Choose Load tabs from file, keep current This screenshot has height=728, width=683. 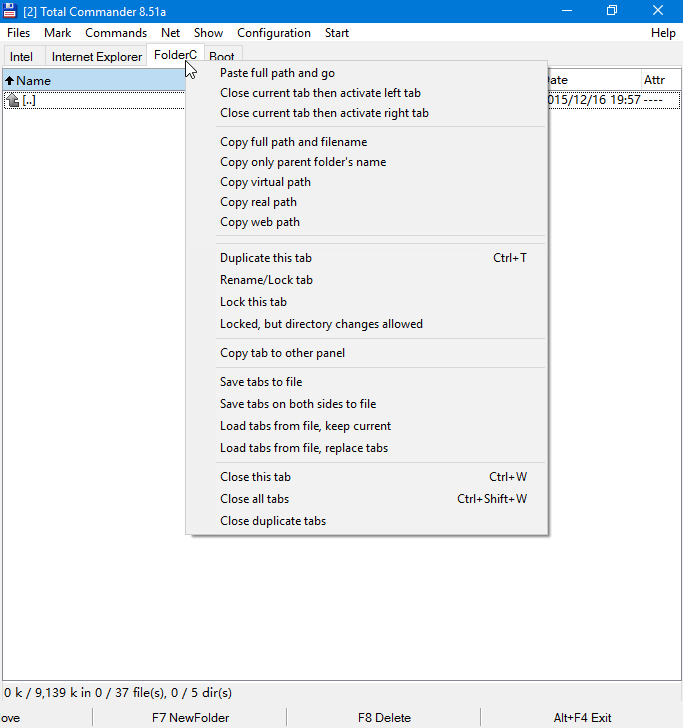(367, 426)
